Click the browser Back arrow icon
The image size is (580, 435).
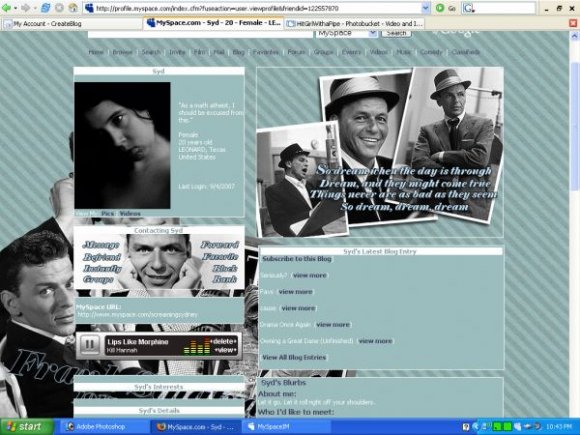coord(6,8)
